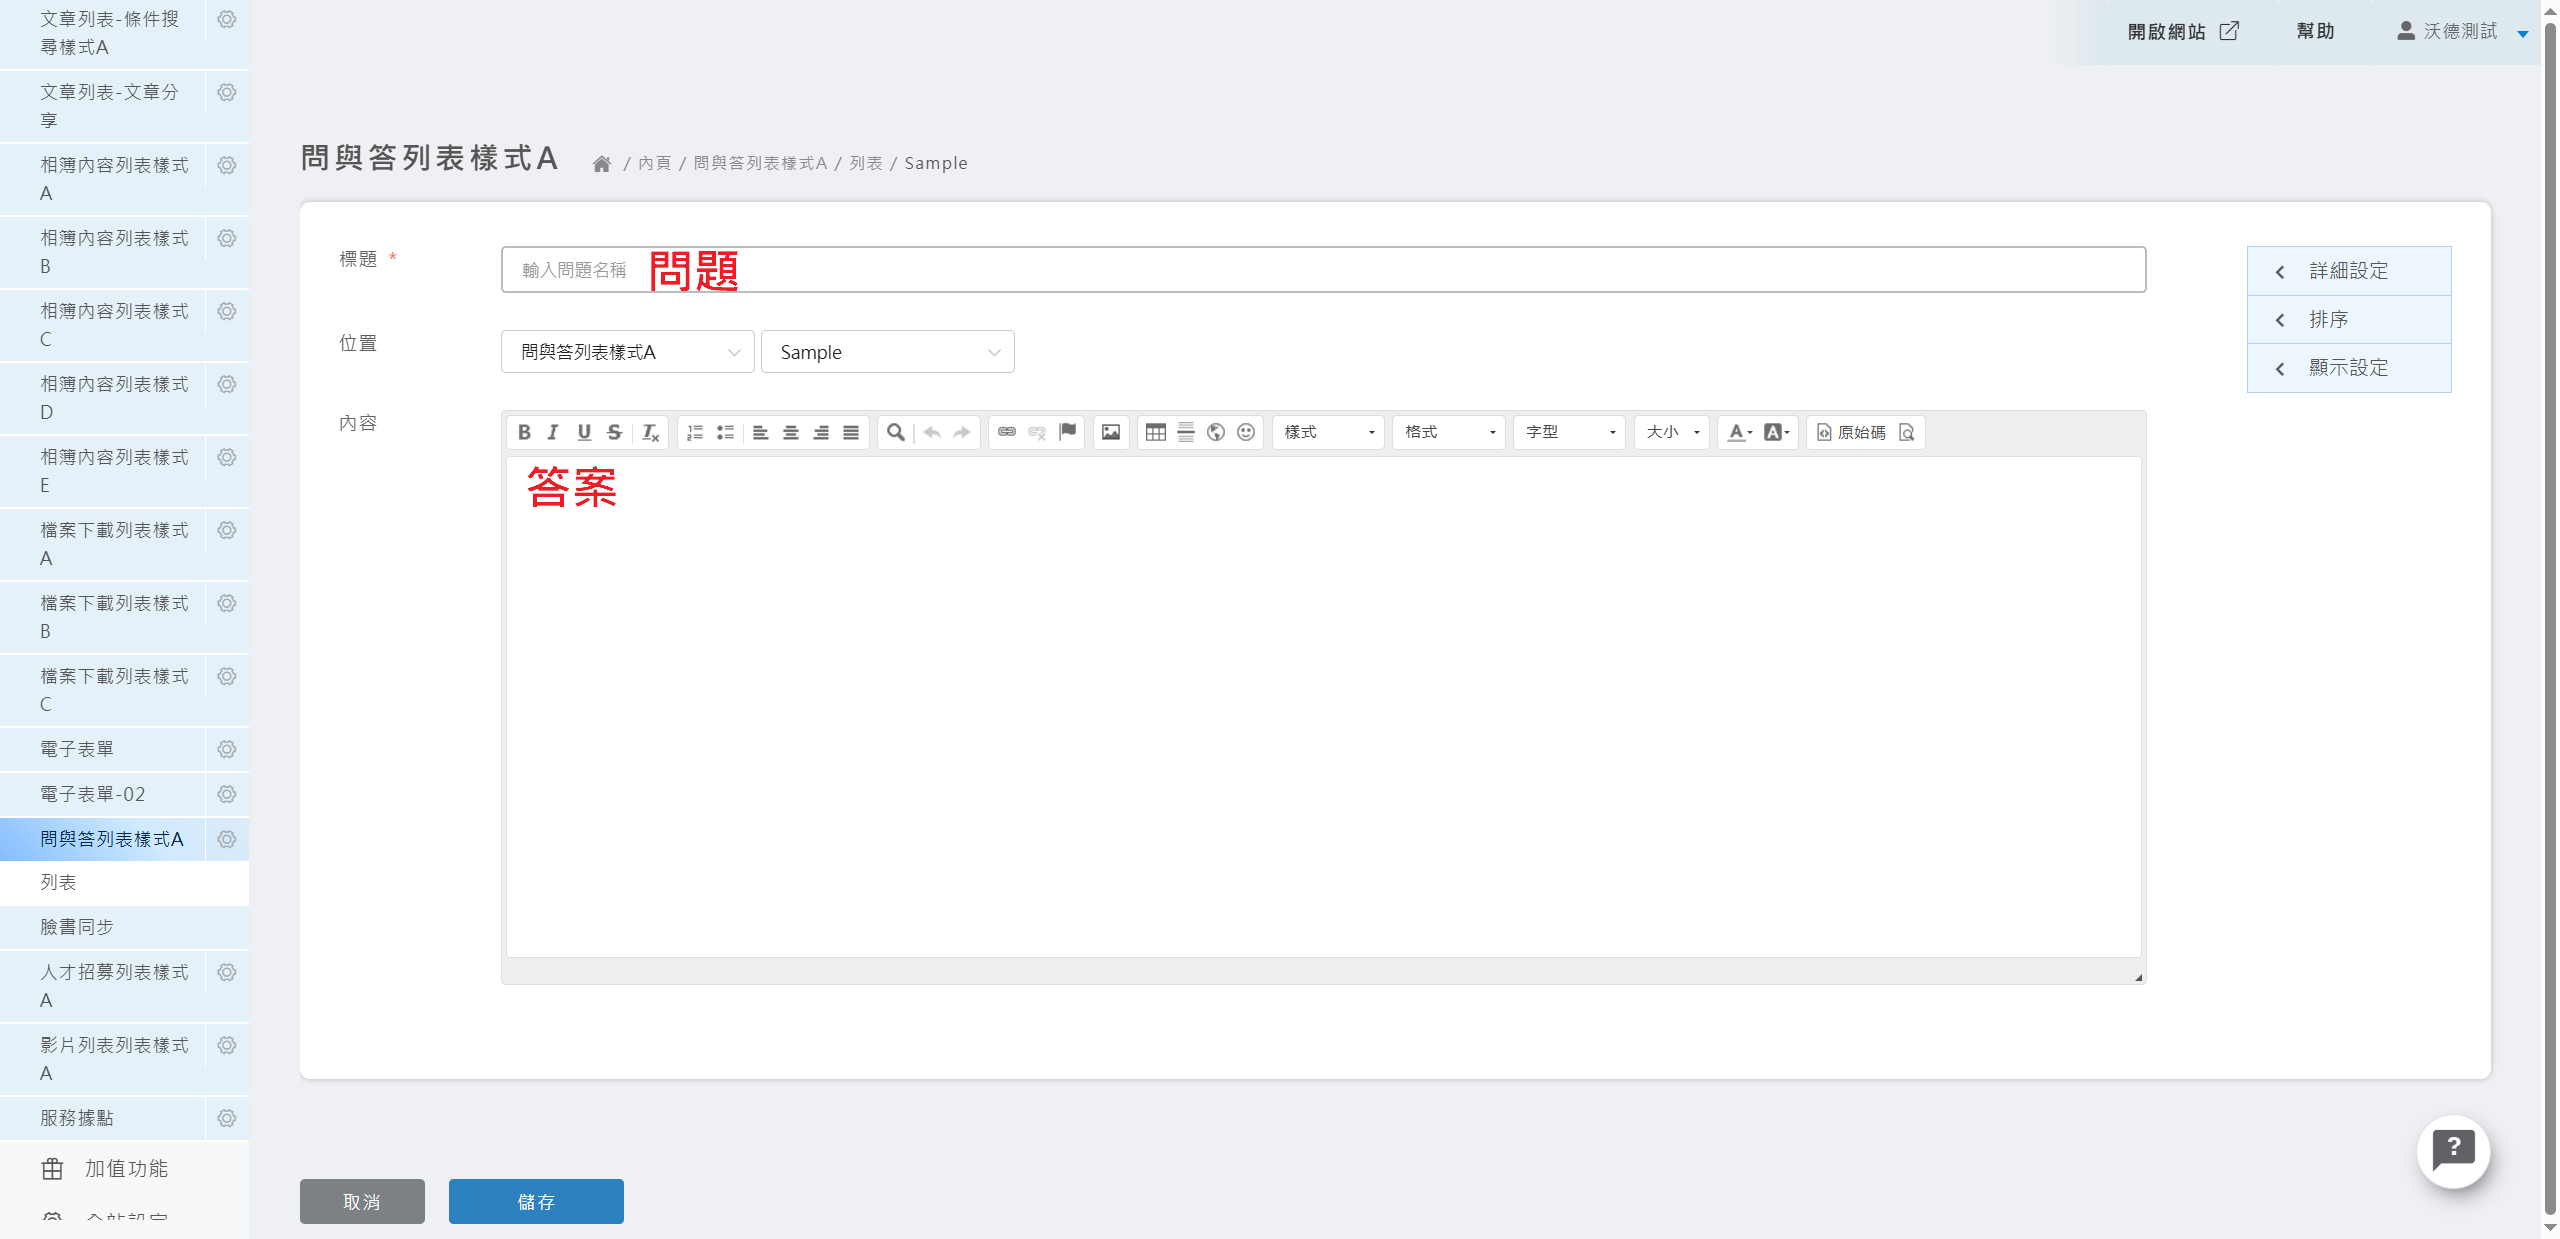Toggle 原始碼 source code view
This screenshot has width=2560, height=1239.
[1851, 432]
